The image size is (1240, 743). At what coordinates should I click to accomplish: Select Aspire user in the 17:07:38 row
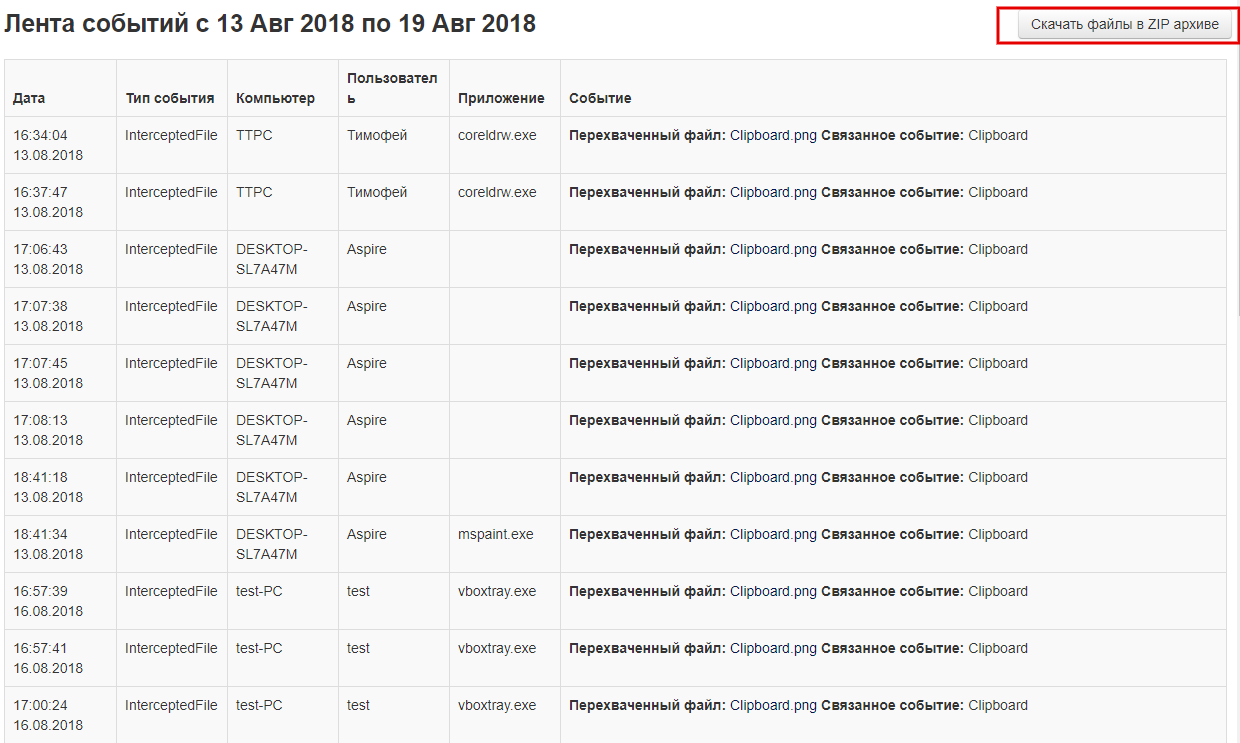(367, 306)
